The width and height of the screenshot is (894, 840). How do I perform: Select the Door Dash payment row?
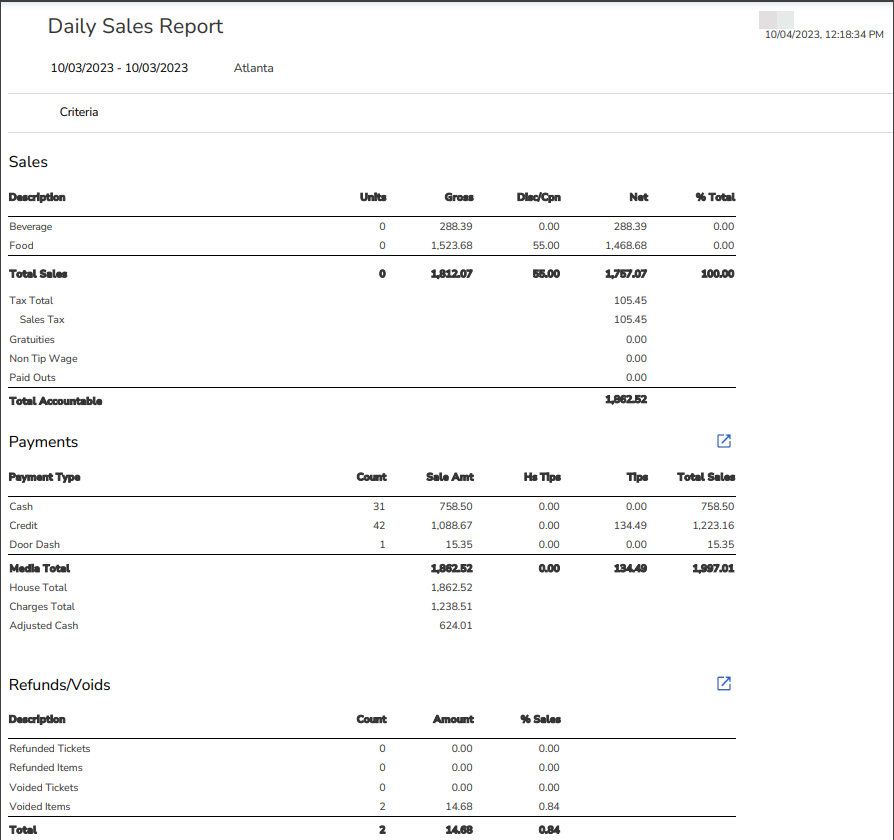[x=34, y=545]
